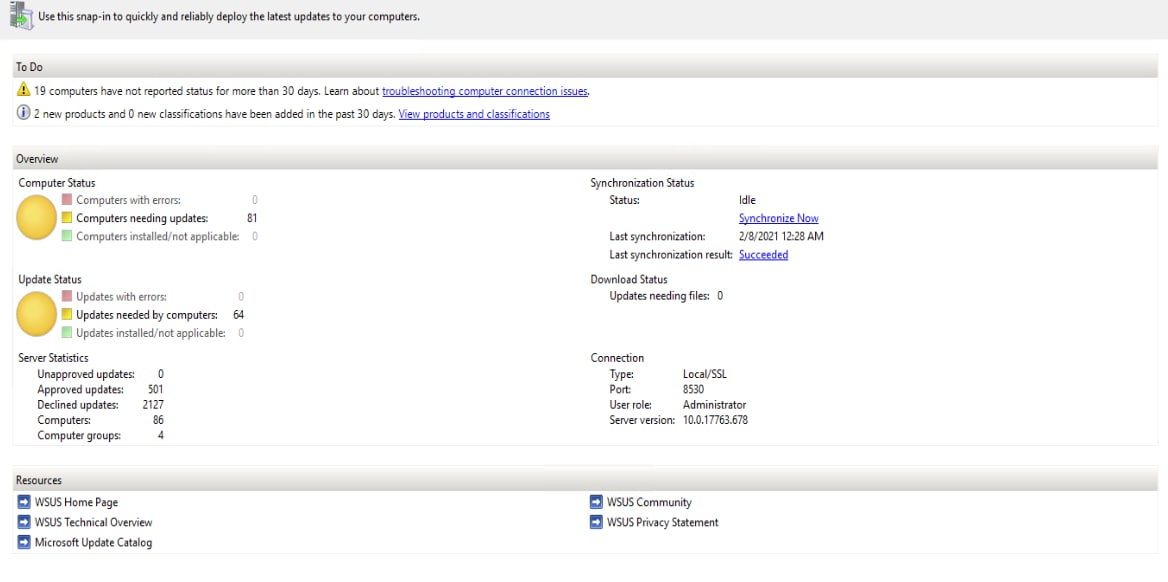Click the Download Status heading

pyautogui.click(x=629, y=279)
